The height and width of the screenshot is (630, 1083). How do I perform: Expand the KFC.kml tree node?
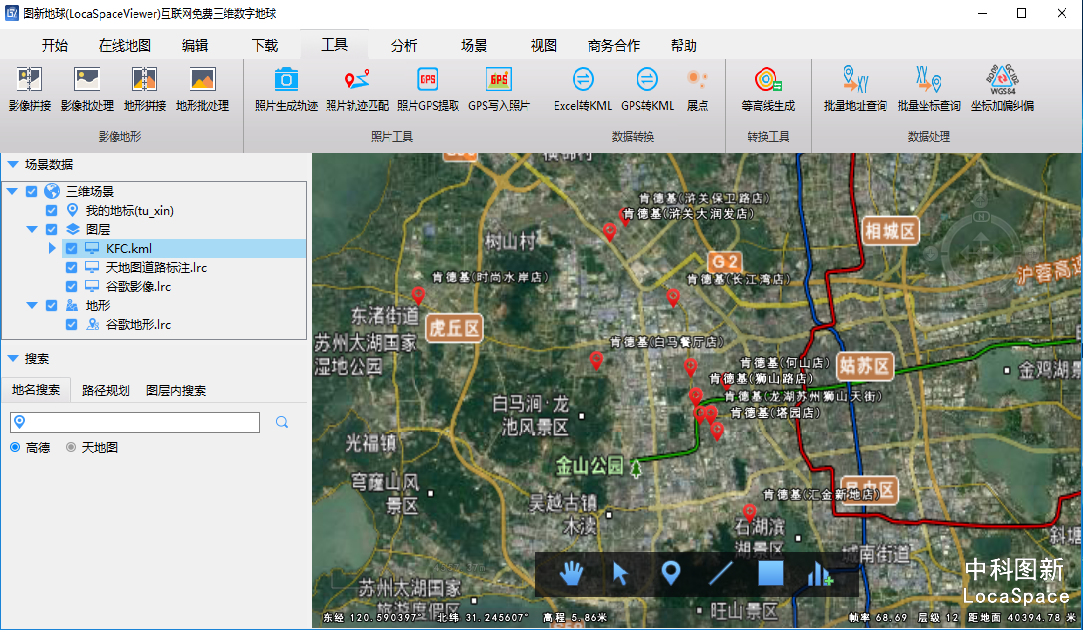point(52,248)
